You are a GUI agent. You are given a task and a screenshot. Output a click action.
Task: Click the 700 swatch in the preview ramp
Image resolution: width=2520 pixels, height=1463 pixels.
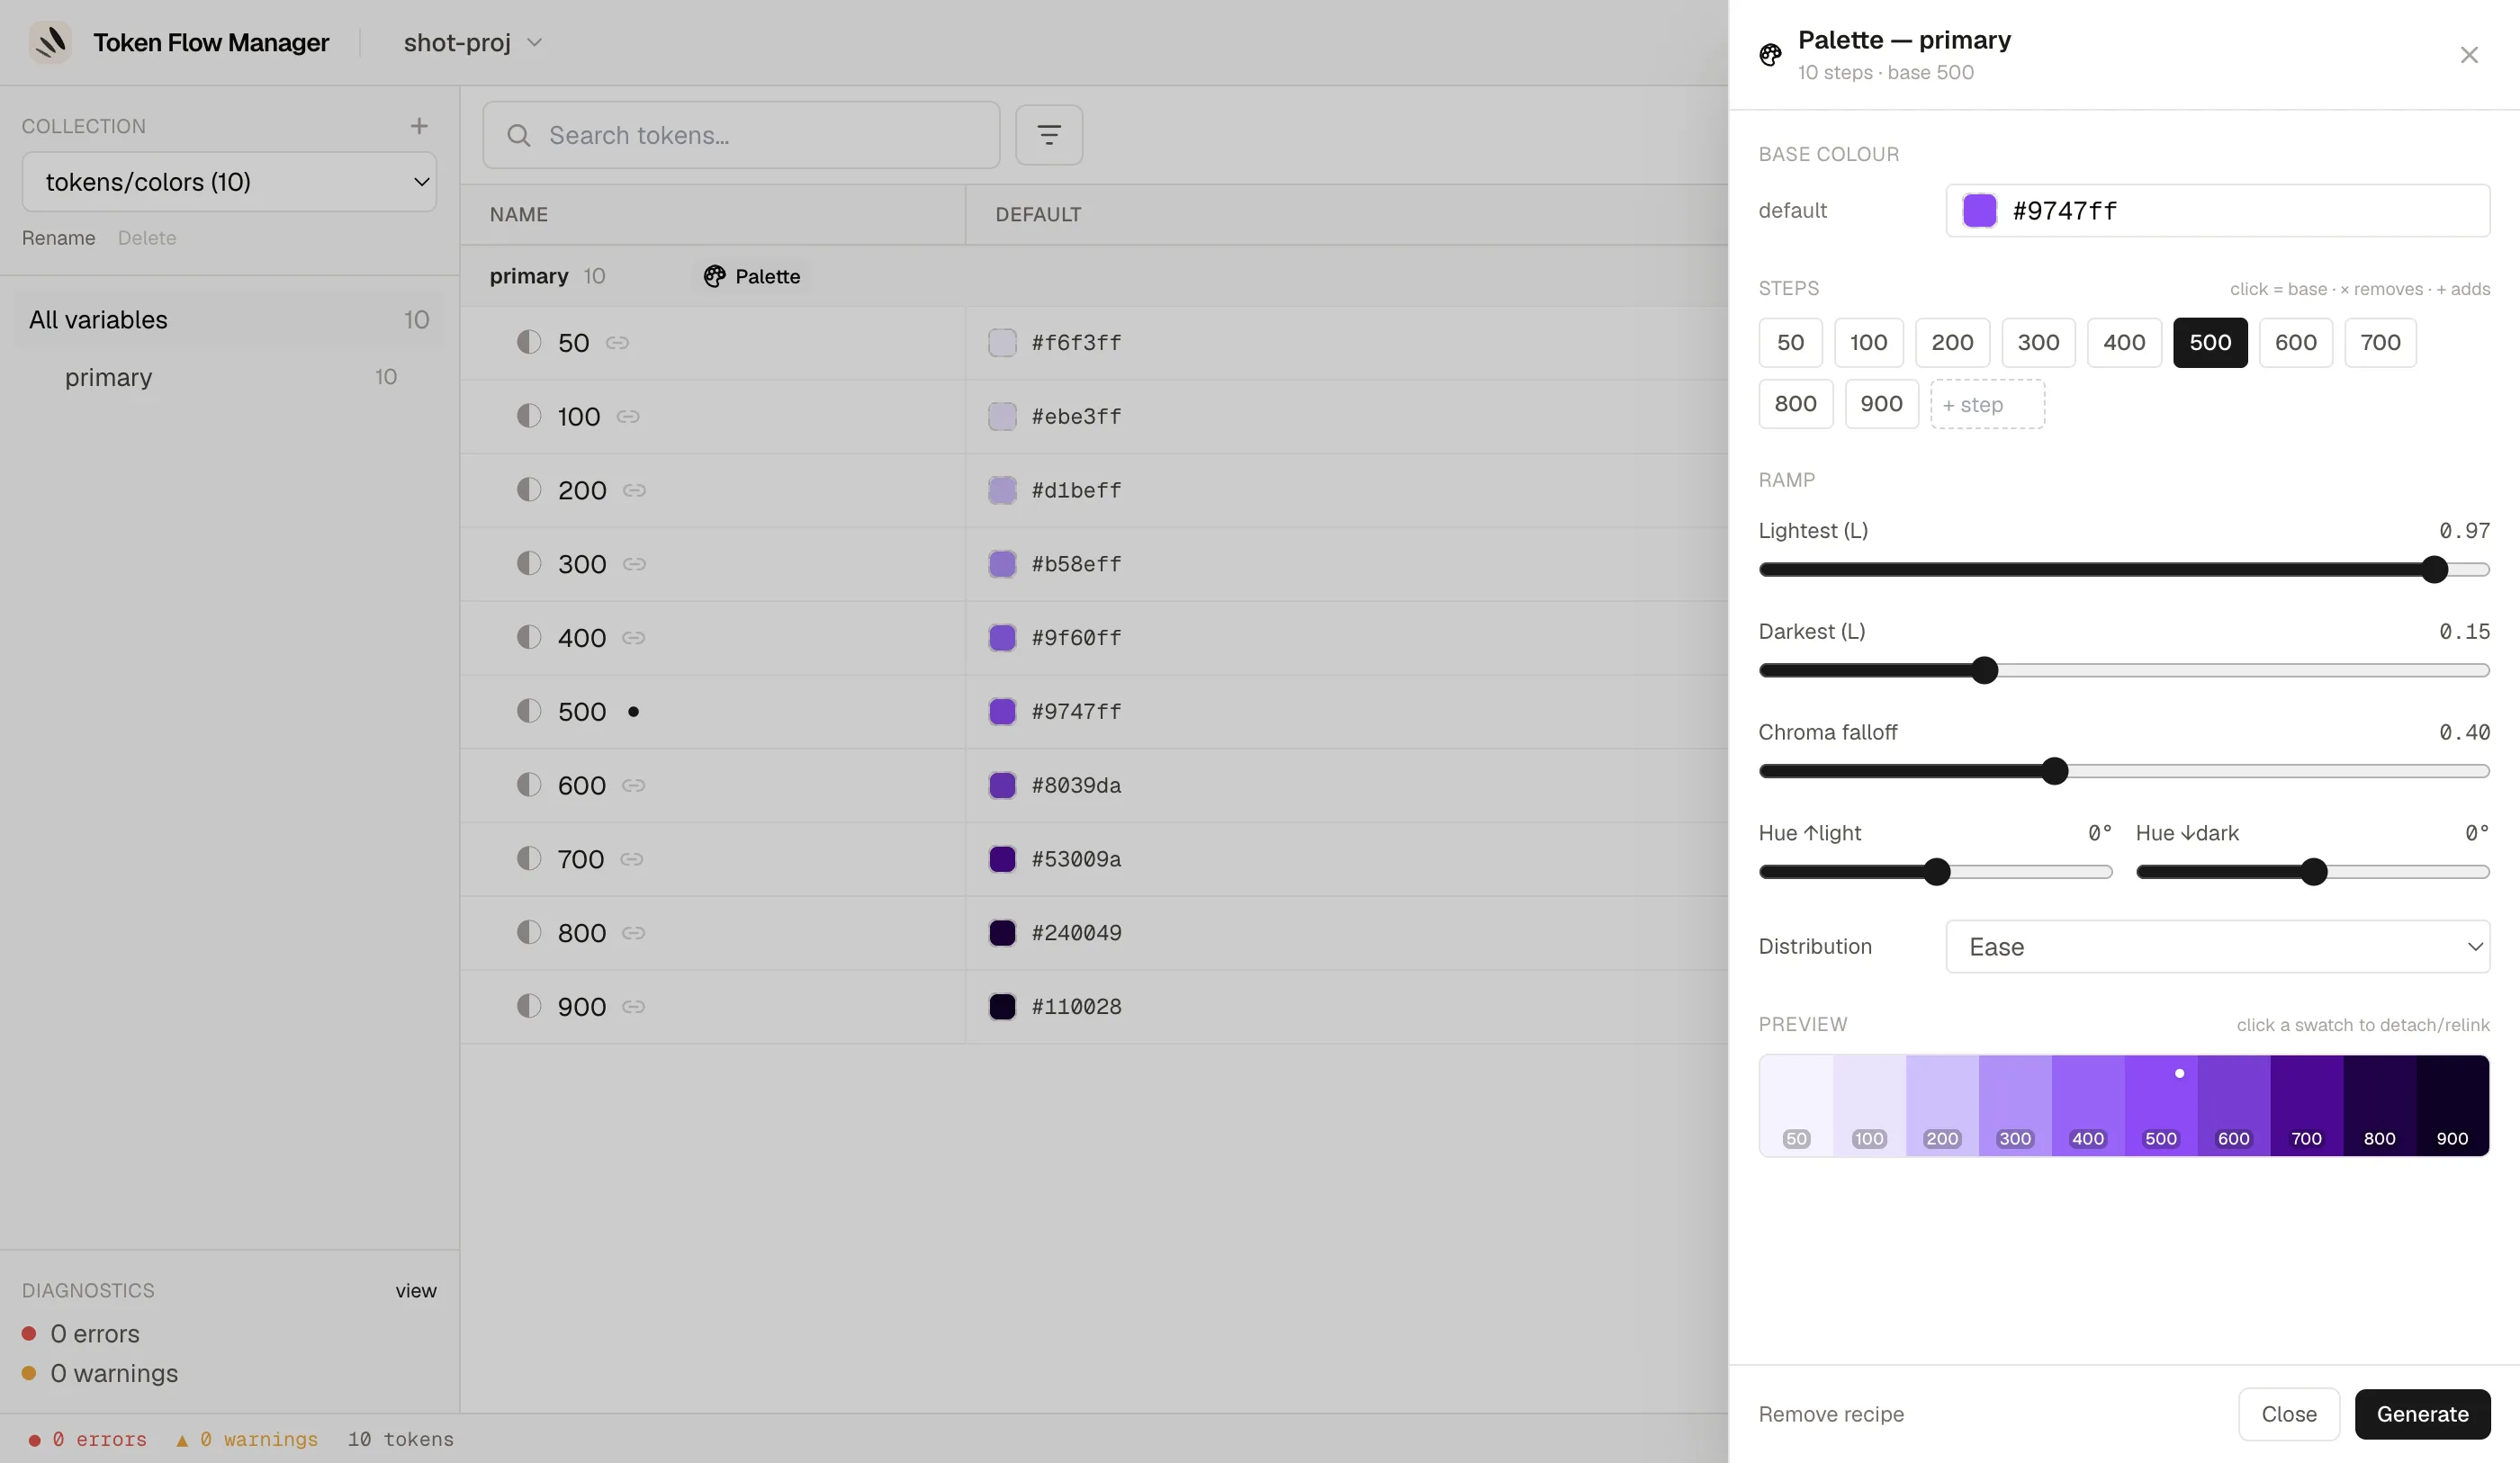coord(2306,1106)
